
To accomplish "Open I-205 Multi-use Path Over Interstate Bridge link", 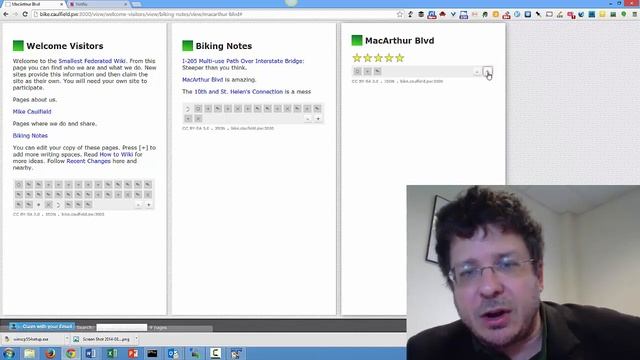I will [x=243, y=61].
